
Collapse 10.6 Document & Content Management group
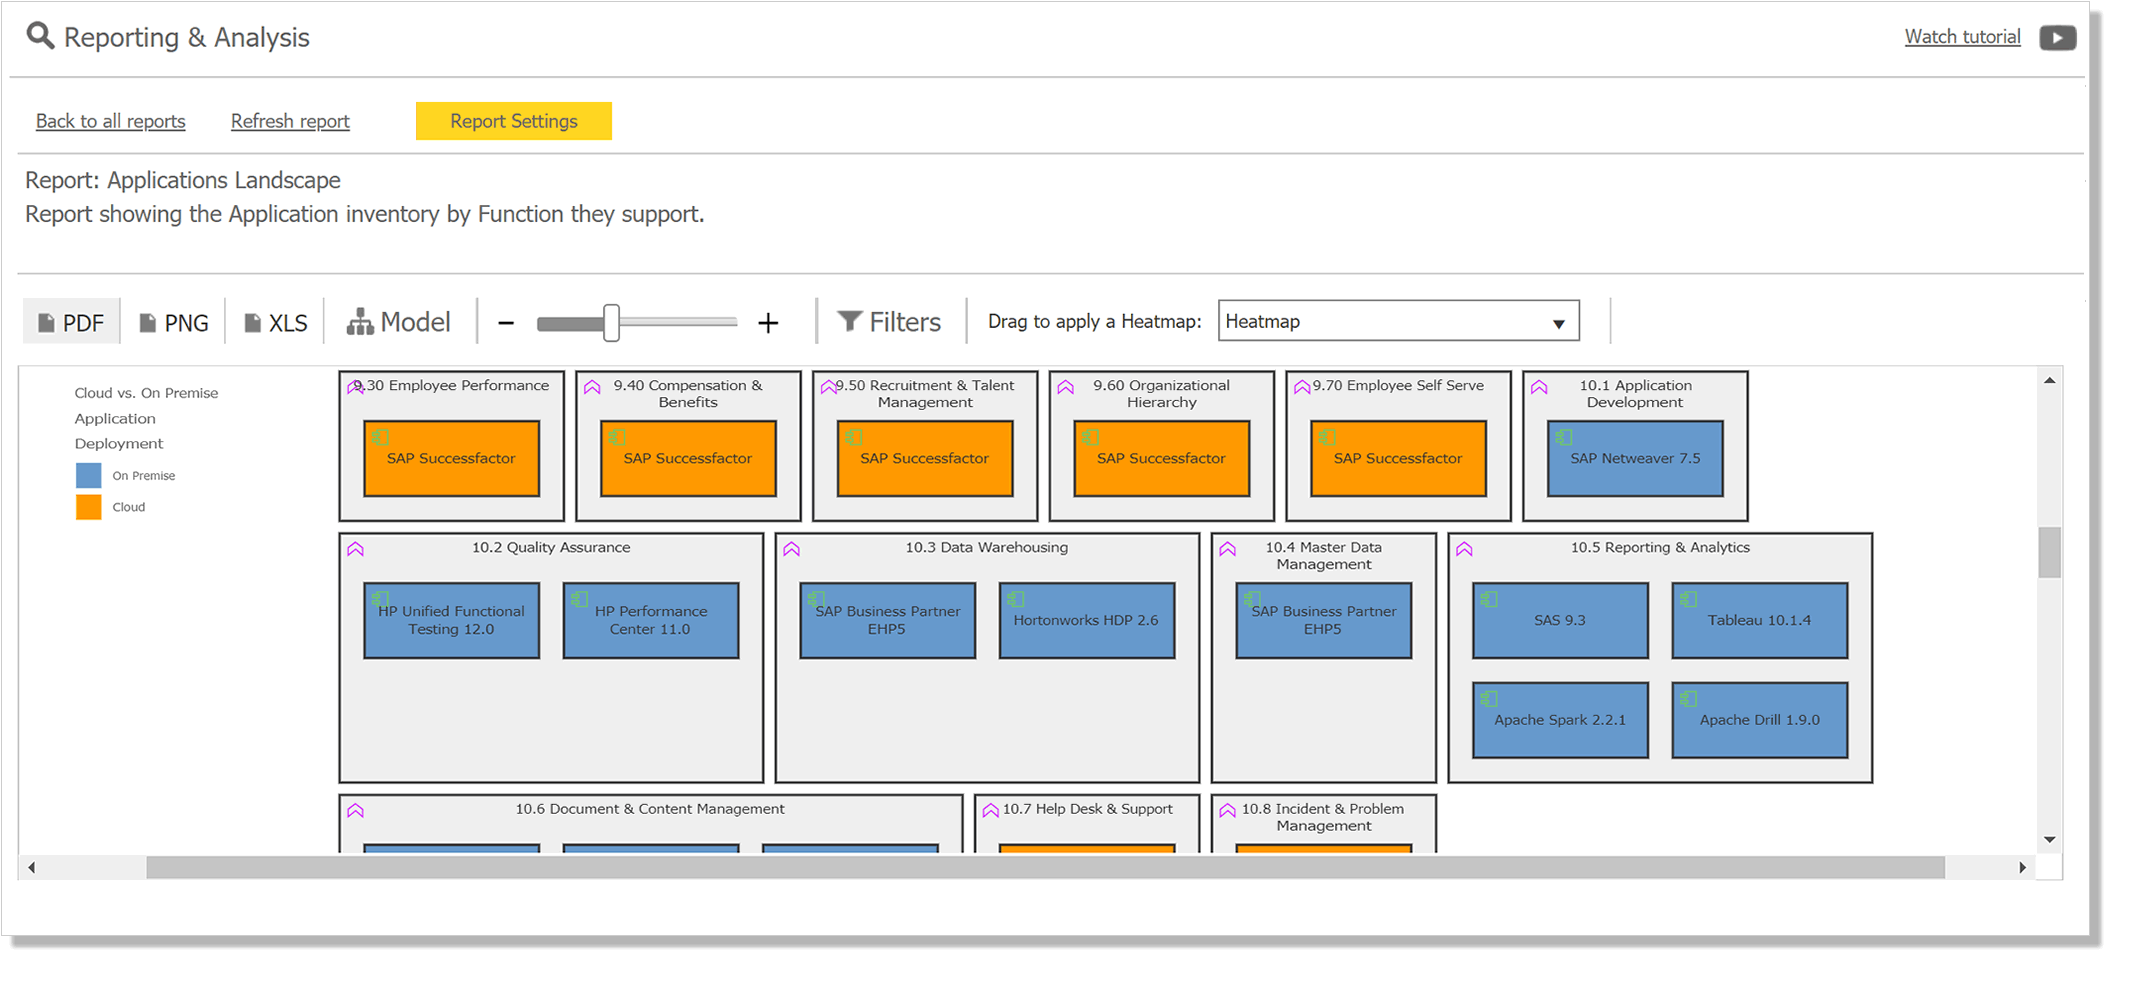click(x=355, y=811)
